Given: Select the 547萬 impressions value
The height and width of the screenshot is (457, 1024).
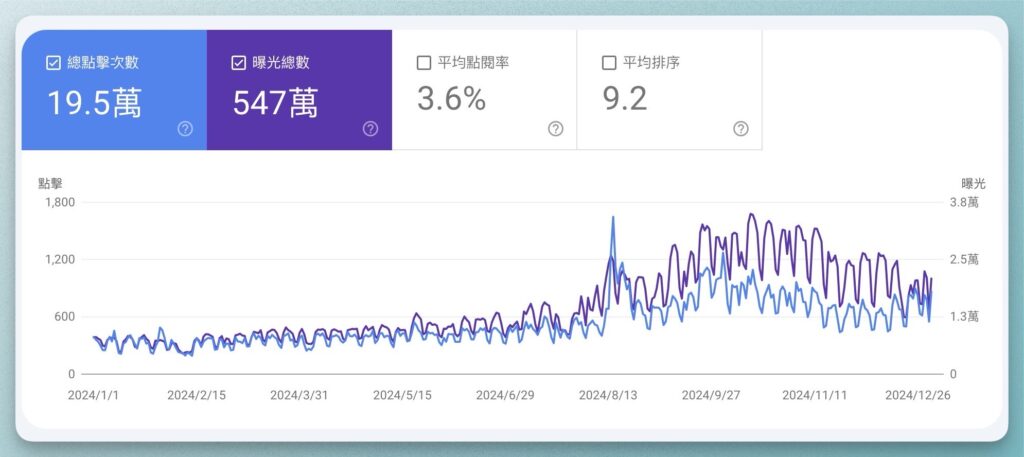Looking at the screenshot, I should click(276, 102).
